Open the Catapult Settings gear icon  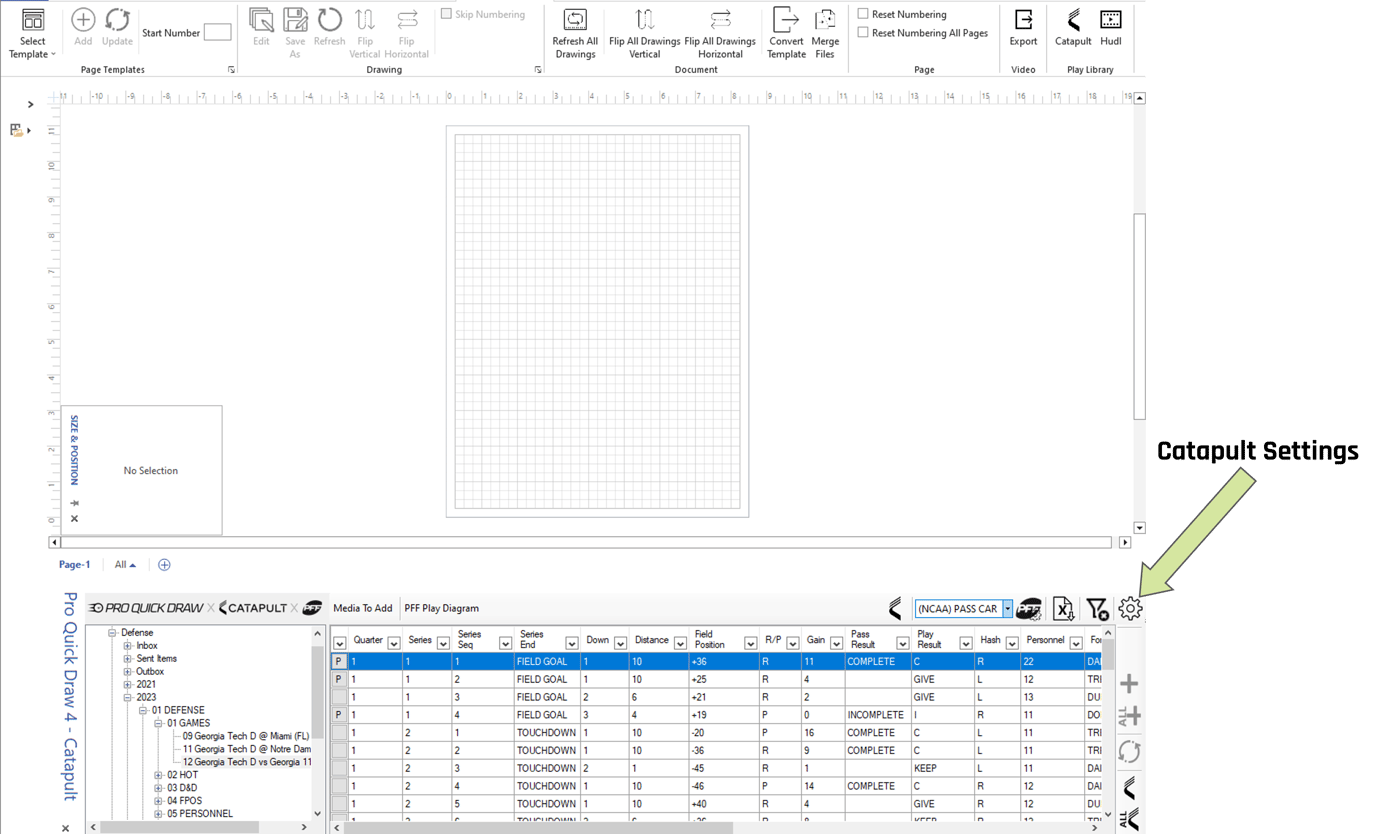click(1129, 608)
